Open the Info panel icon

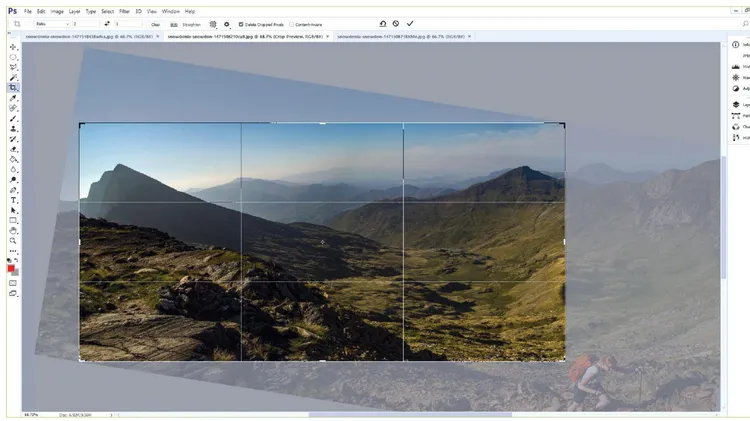pos(736,44)
